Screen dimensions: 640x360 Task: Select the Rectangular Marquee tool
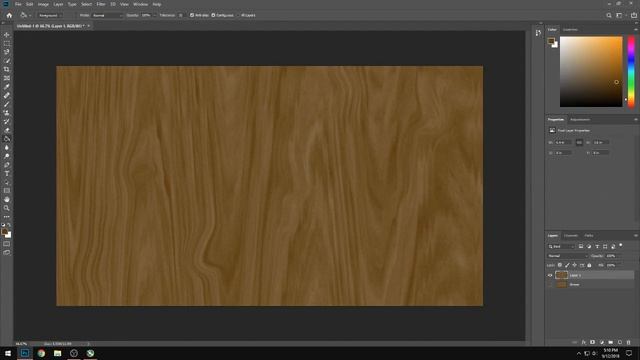tap(7, 43)
